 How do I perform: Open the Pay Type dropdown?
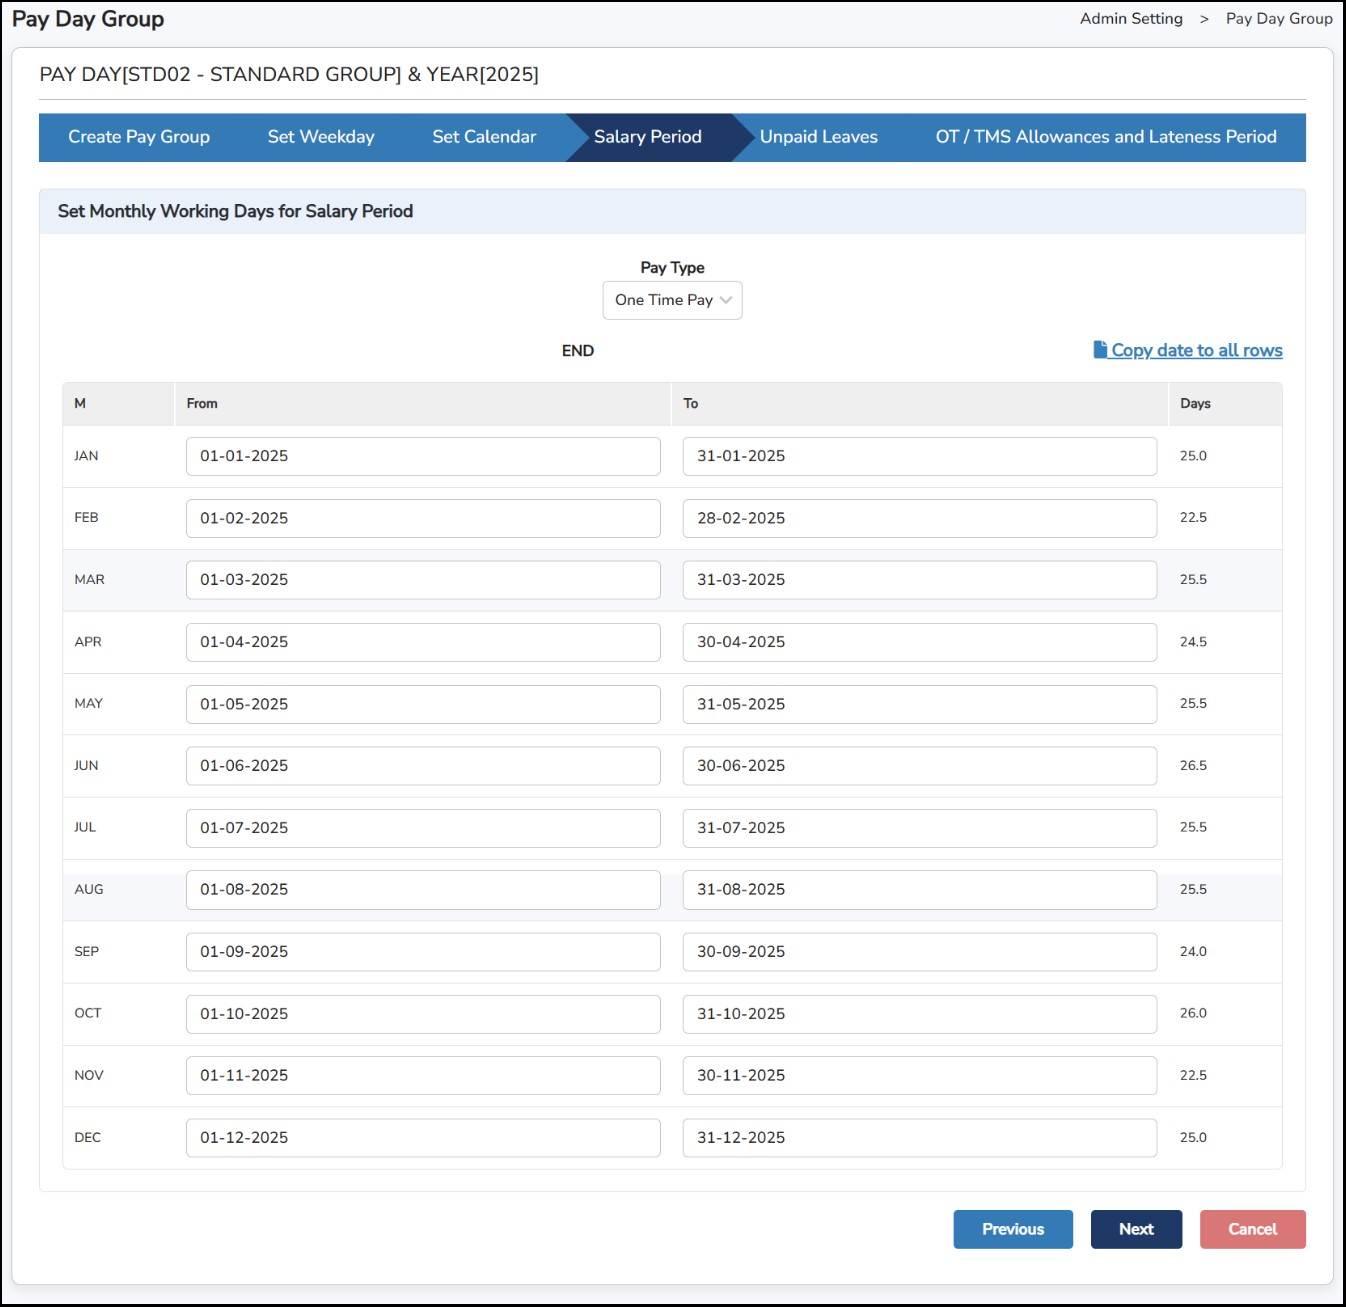[672, 300]
